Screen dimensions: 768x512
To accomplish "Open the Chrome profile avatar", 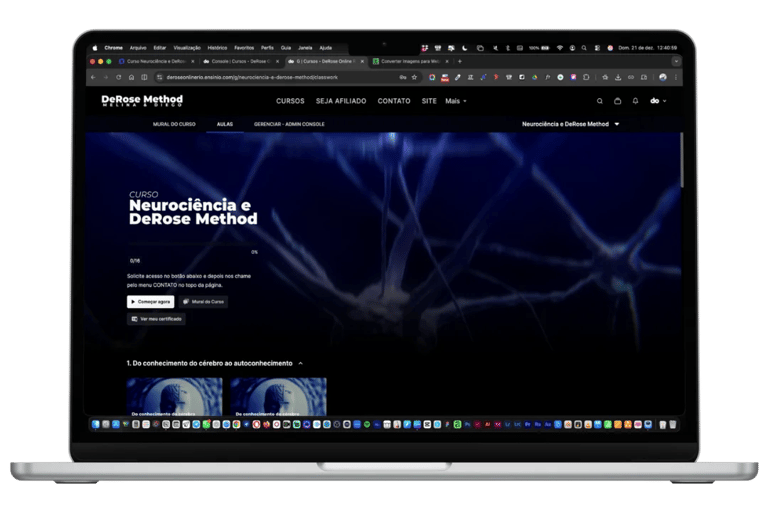I will coord(663,77).
